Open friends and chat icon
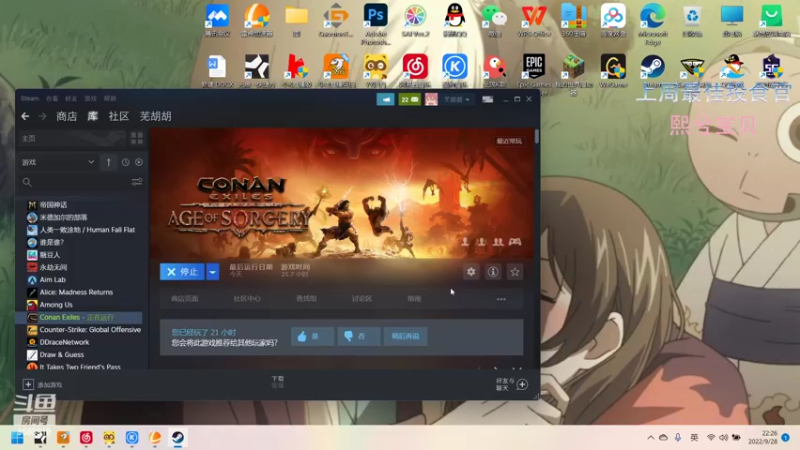 (x=522, y=385)
